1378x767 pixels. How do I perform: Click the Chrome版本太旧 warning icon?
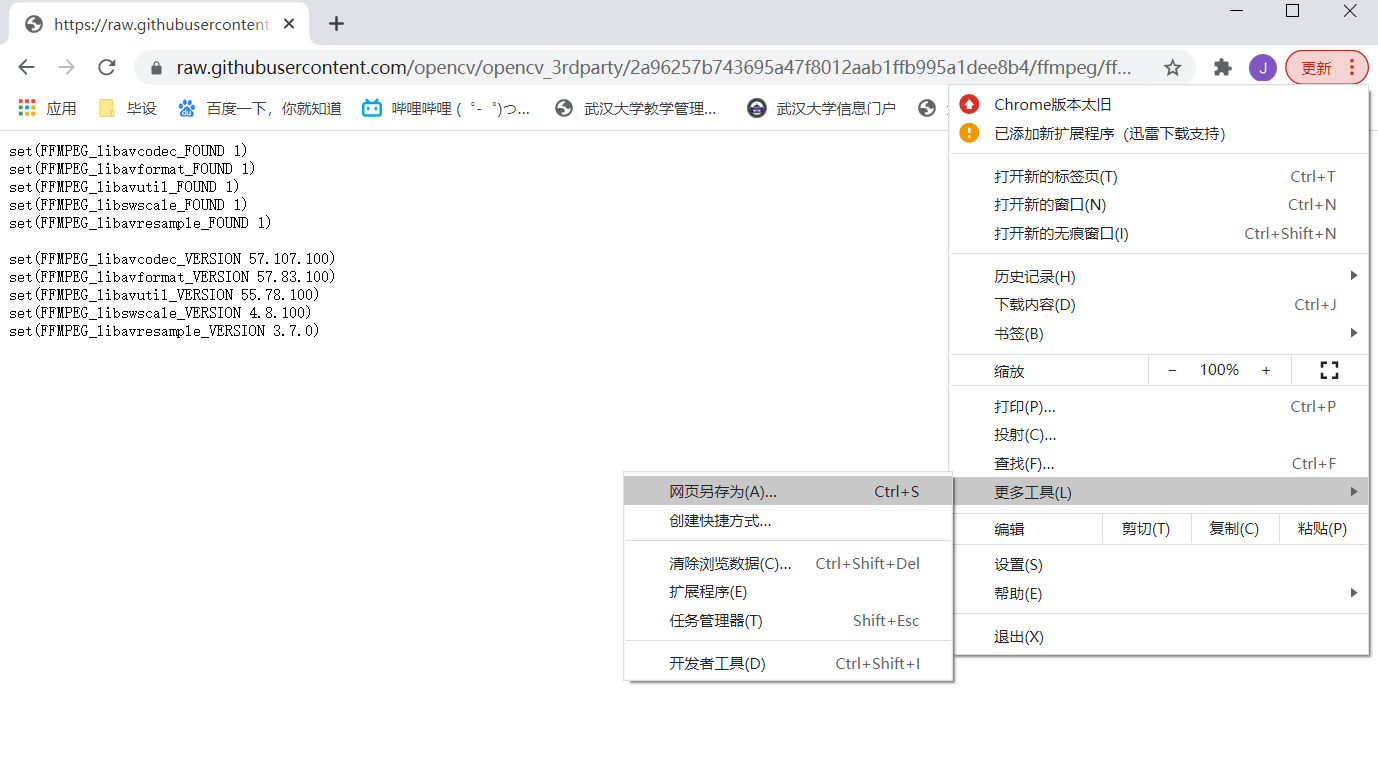[968, 103]
